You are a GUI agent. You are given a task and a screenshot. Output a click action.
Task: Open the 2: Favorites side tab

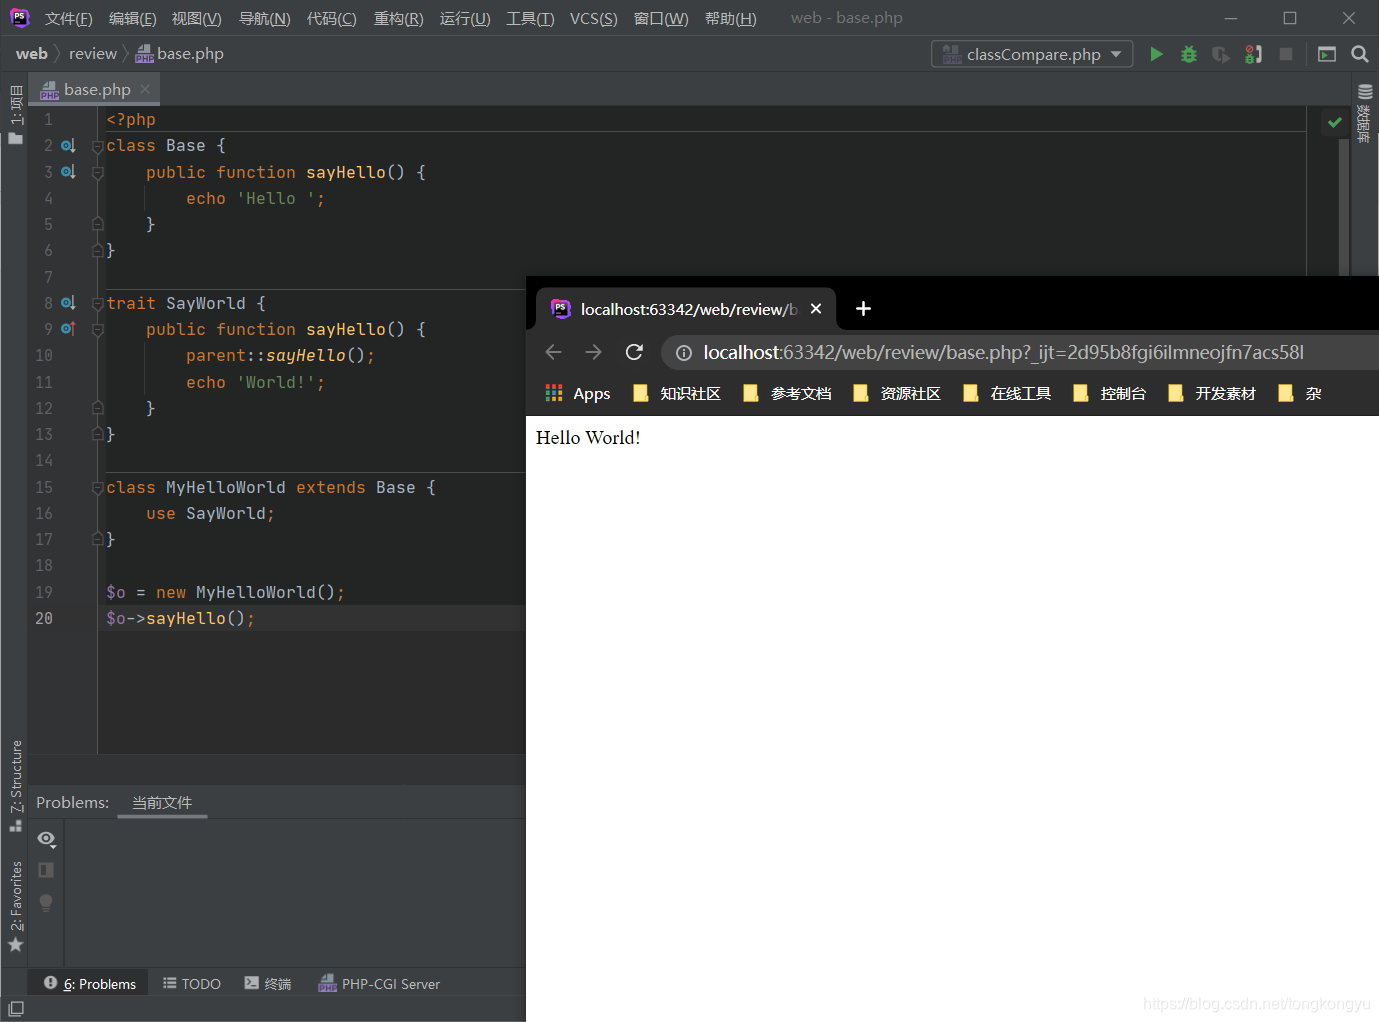[x=15, y=908]
